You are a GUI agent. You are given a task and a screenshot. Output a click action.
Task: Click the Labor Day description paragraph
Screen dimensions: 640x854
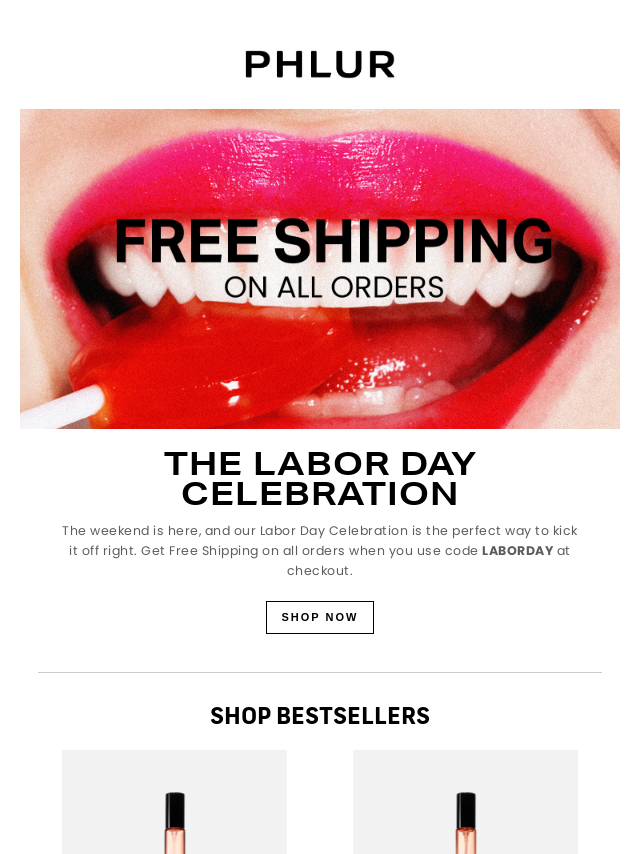pyautogui.click(x=320, y=551)
